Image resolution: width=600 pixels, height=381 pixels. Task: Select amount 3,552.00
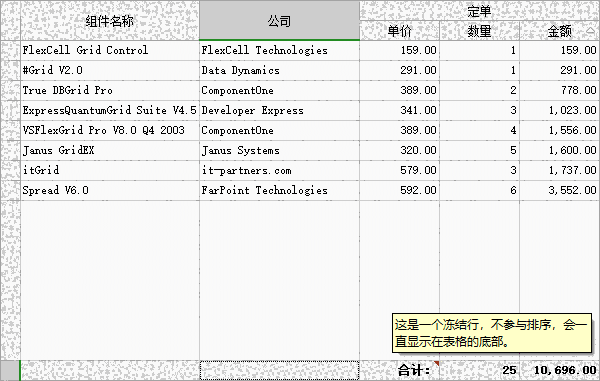559,190
